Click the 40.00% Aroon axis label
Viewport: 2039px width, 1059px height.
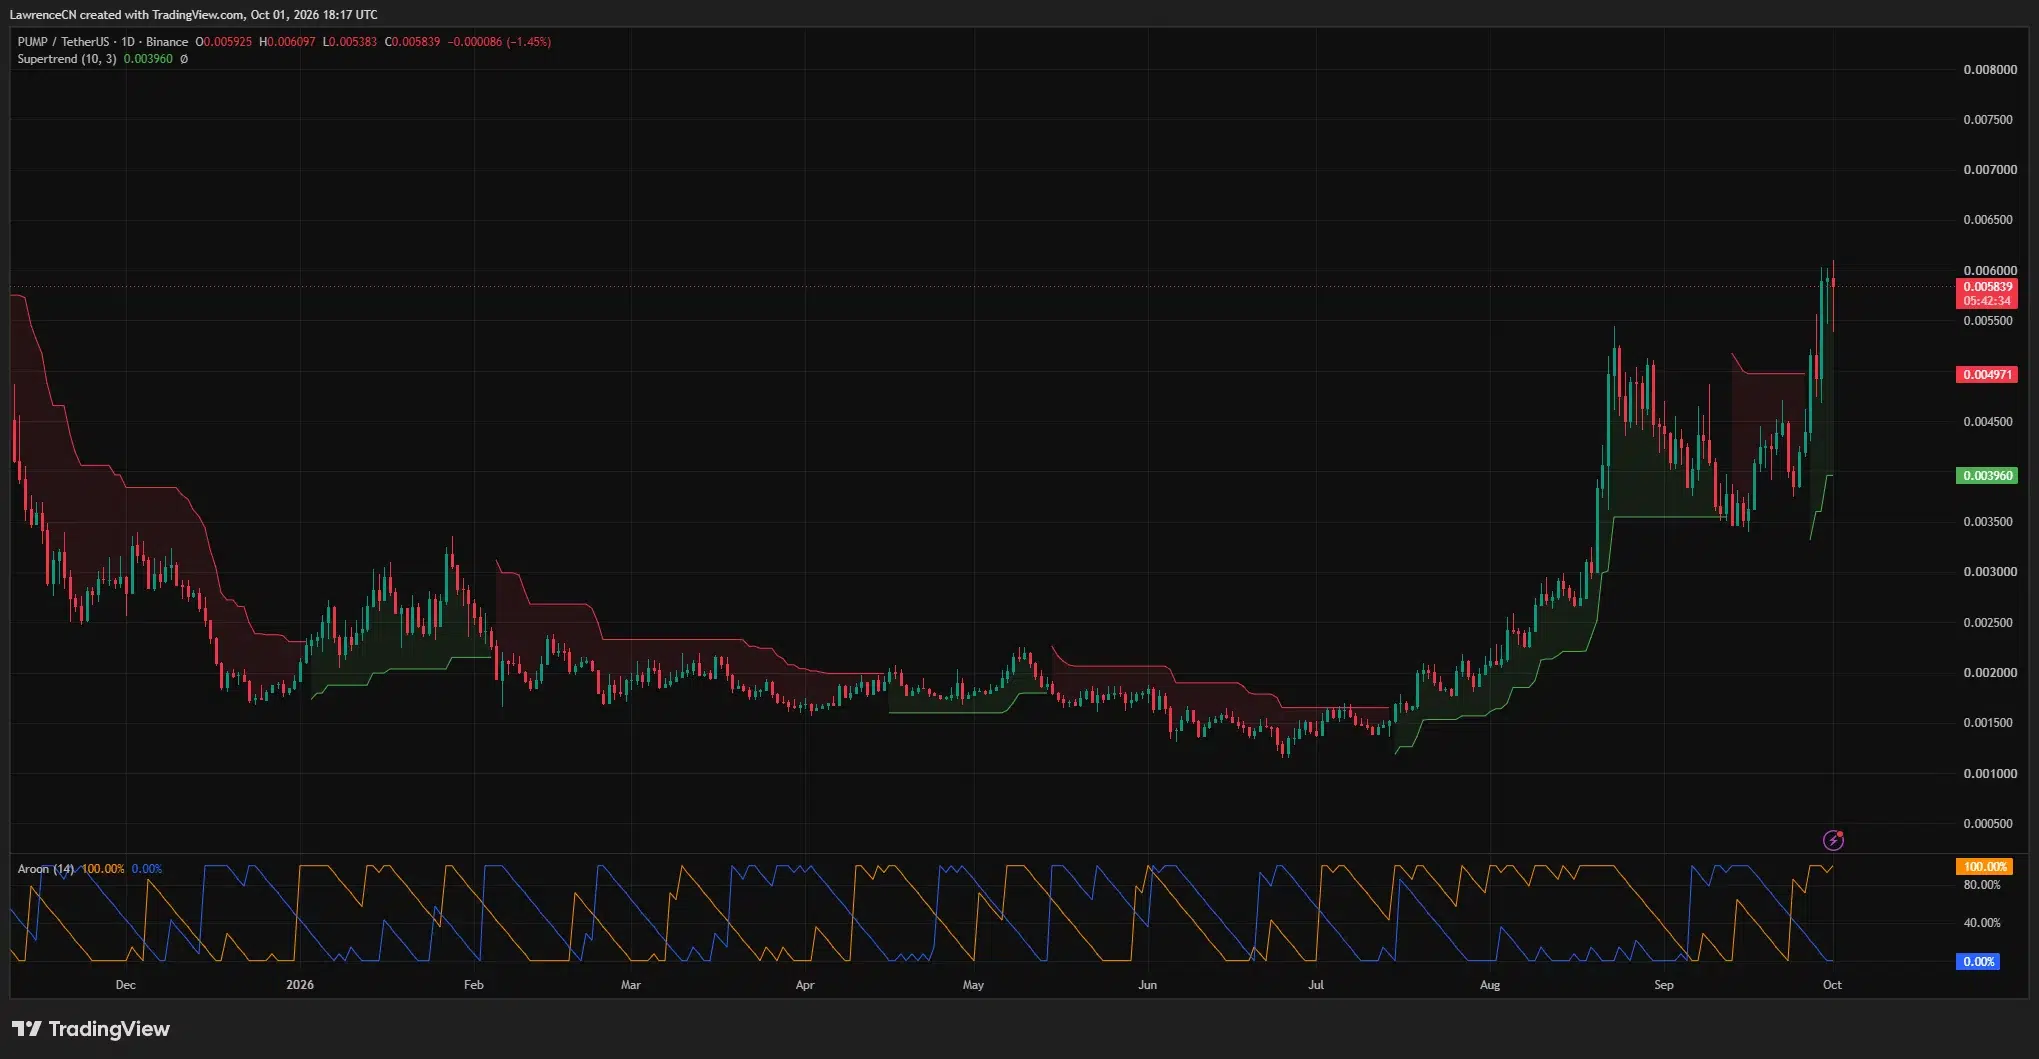pyautogui.click(x=1982, y=923)
